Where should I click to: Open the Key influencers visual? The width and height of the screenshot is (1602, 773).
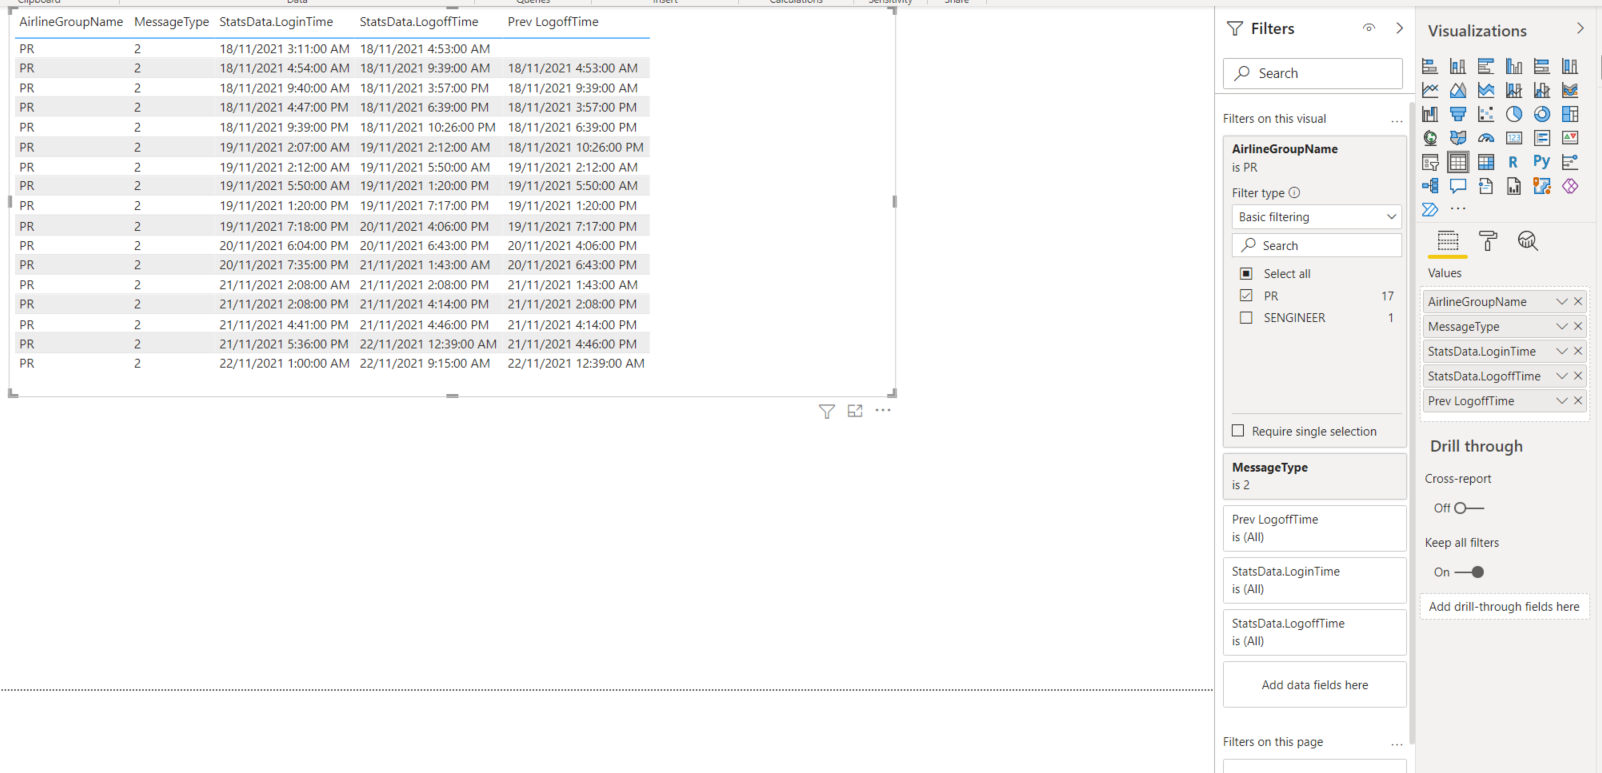[x=1570, y=162]
